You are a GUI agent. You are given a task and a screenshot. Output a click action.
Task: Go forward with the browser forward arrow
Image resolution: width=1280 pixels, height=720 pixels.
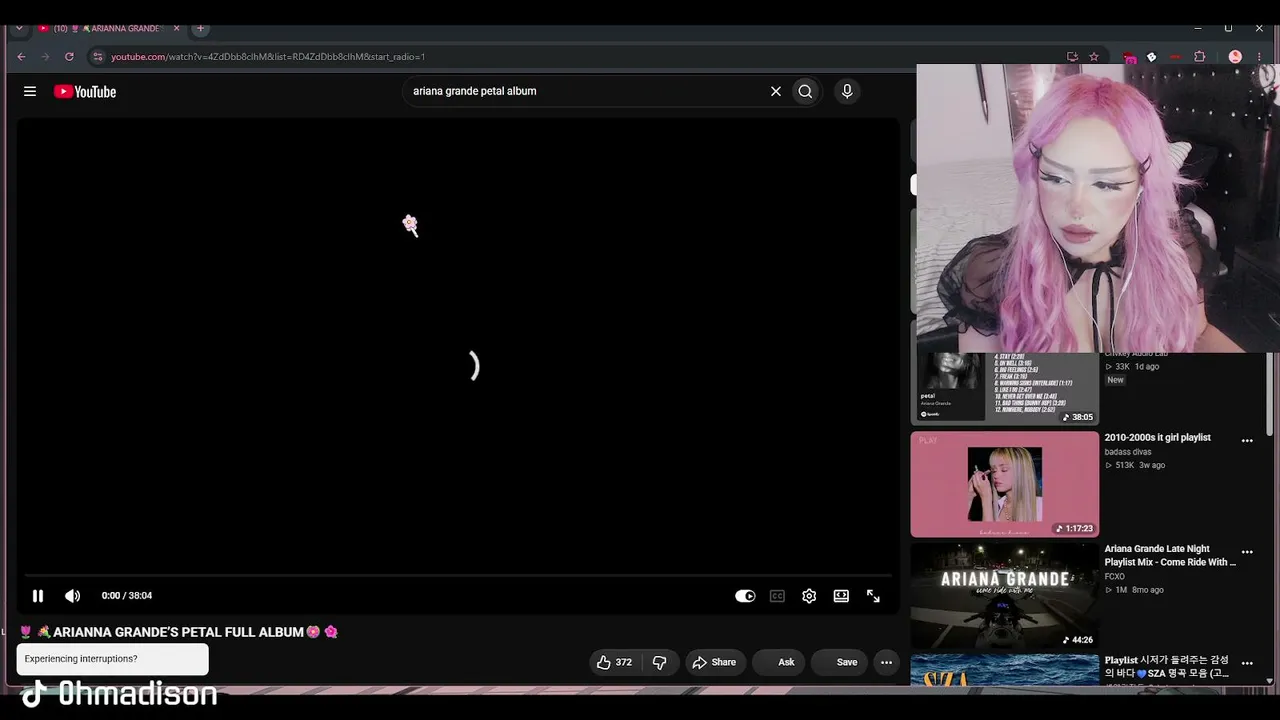(x=45, y=57)
